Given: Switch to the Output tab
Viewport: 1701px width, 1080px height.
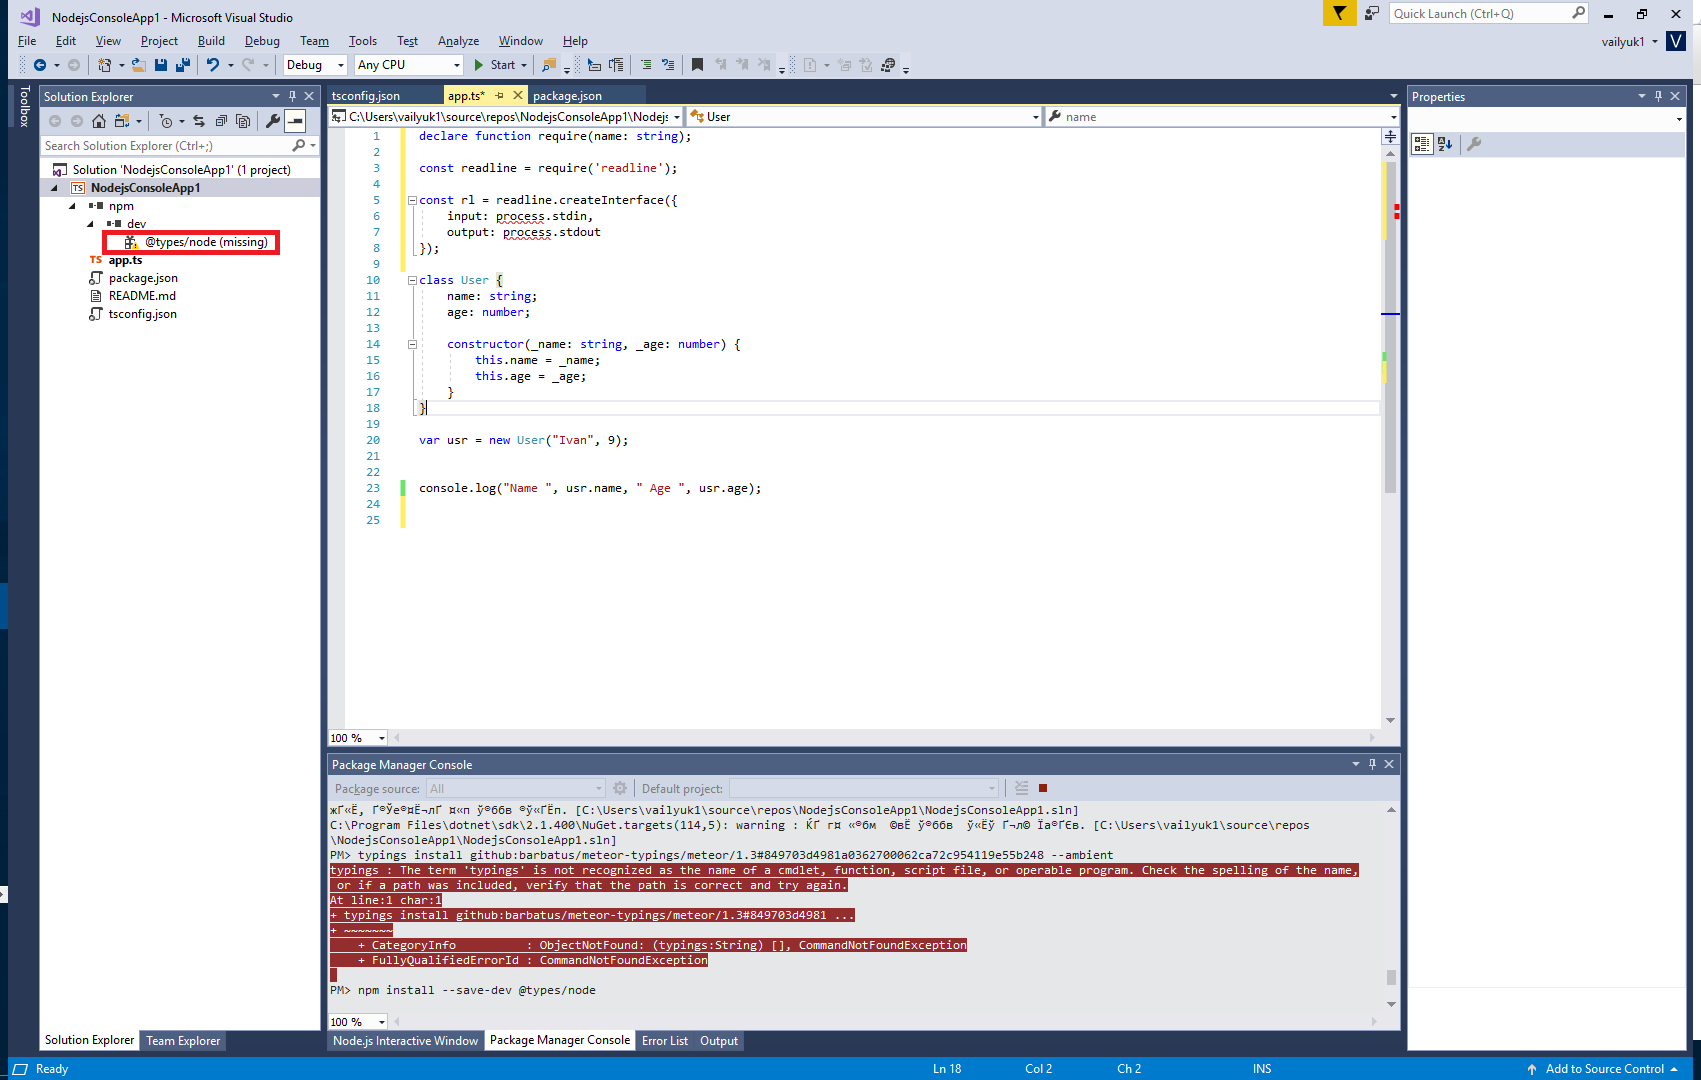Looking at the screenshot, I should (719, 1041).
